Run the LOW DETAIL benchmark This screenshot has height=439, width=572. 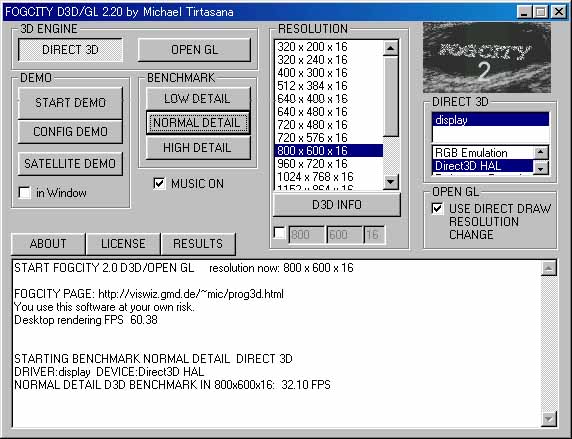coord(198,99)
